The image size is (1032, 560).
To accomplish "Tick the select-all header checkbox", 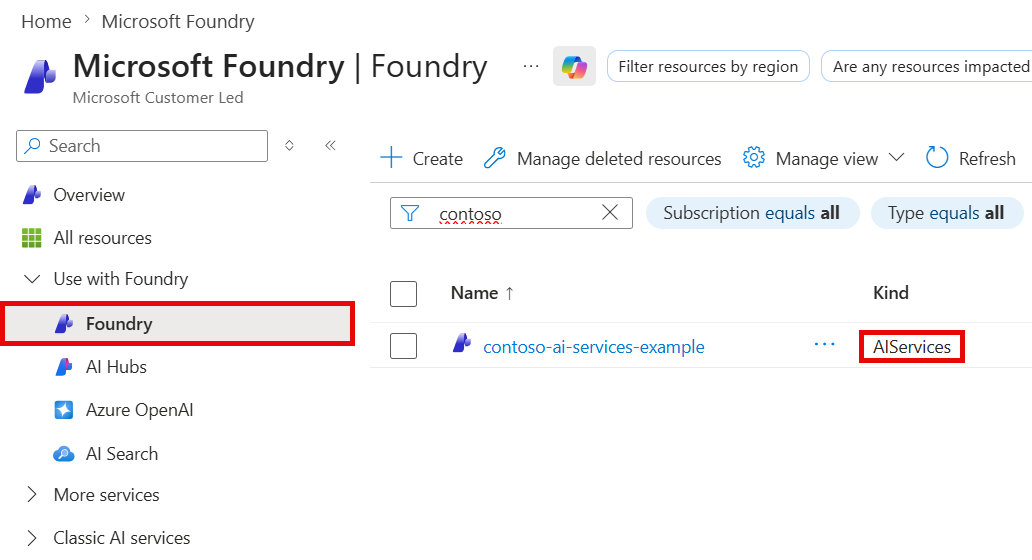I will click(x=403, y=293).
